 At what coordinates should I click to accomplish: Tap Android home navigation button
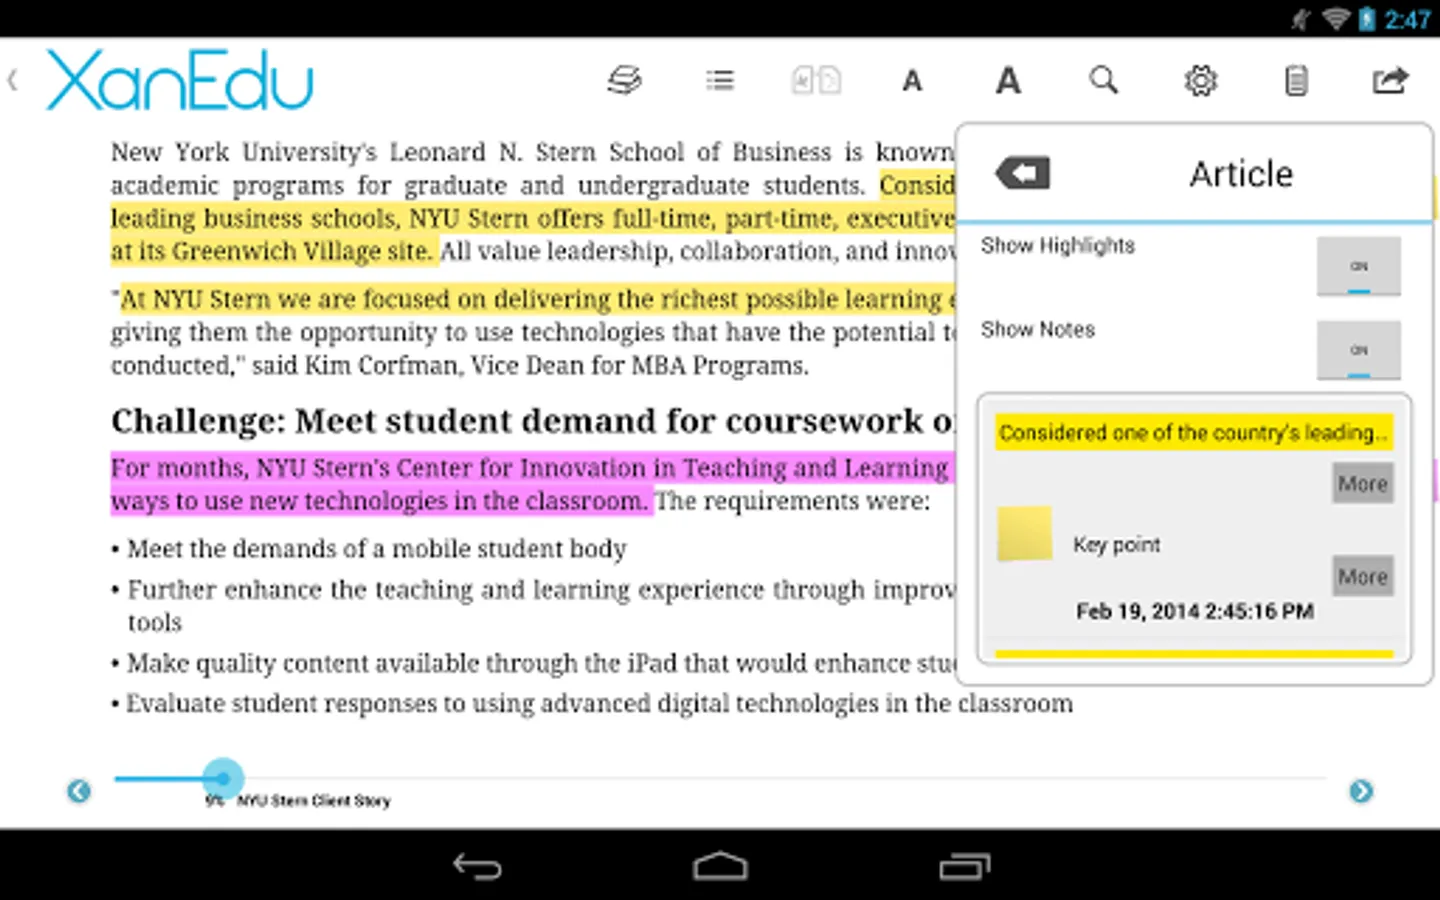point(720,866)
